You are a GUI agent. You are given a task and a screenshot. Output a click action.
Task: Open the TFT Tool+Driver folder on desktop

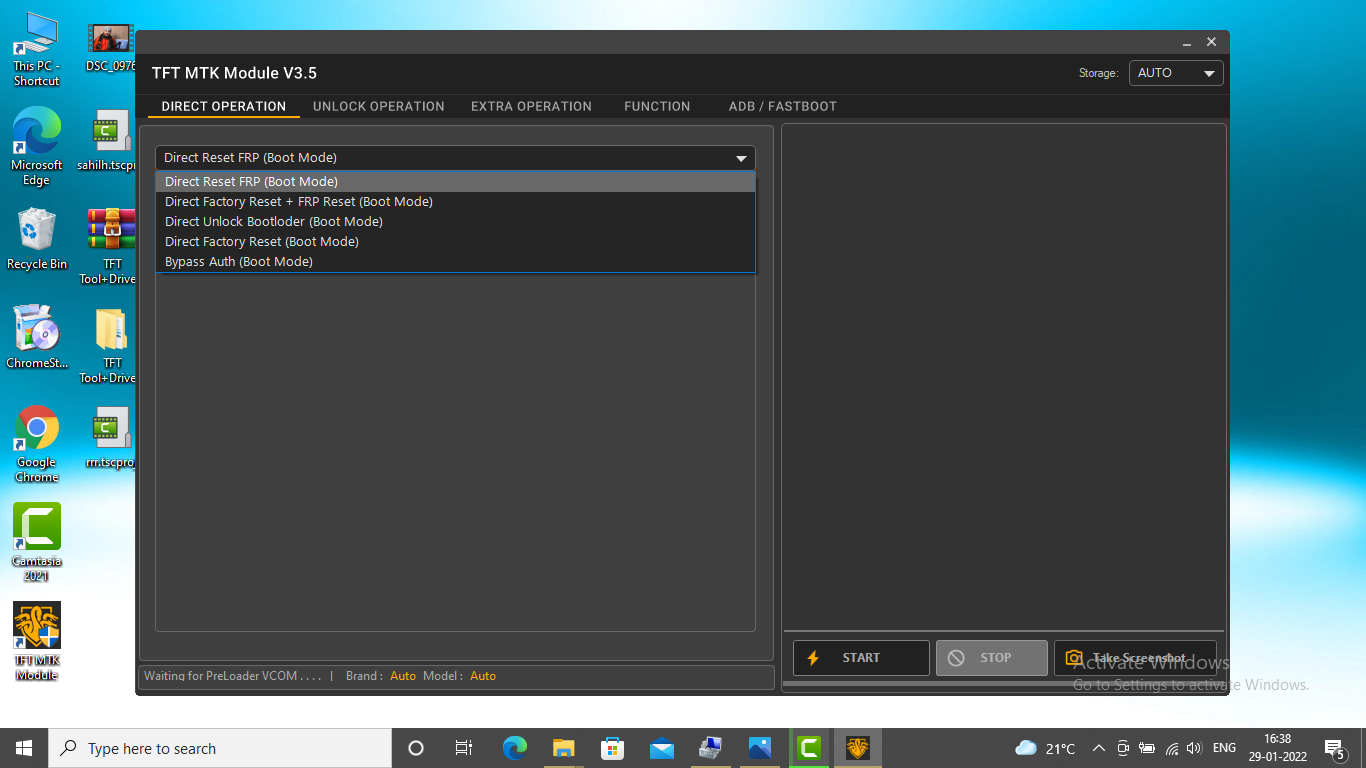click(110, 345)
